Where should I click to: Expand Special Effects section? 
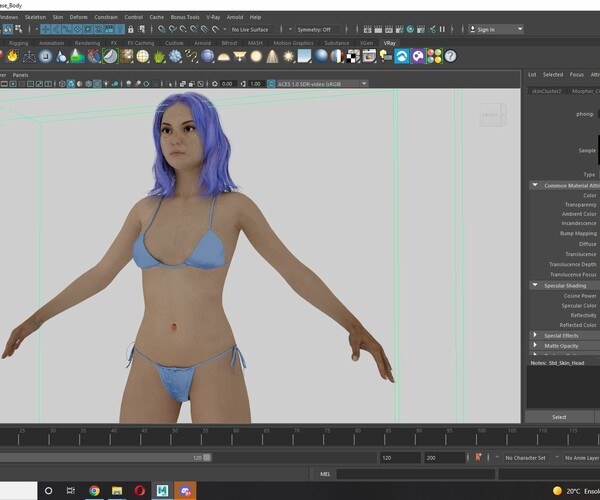[535, 335]
